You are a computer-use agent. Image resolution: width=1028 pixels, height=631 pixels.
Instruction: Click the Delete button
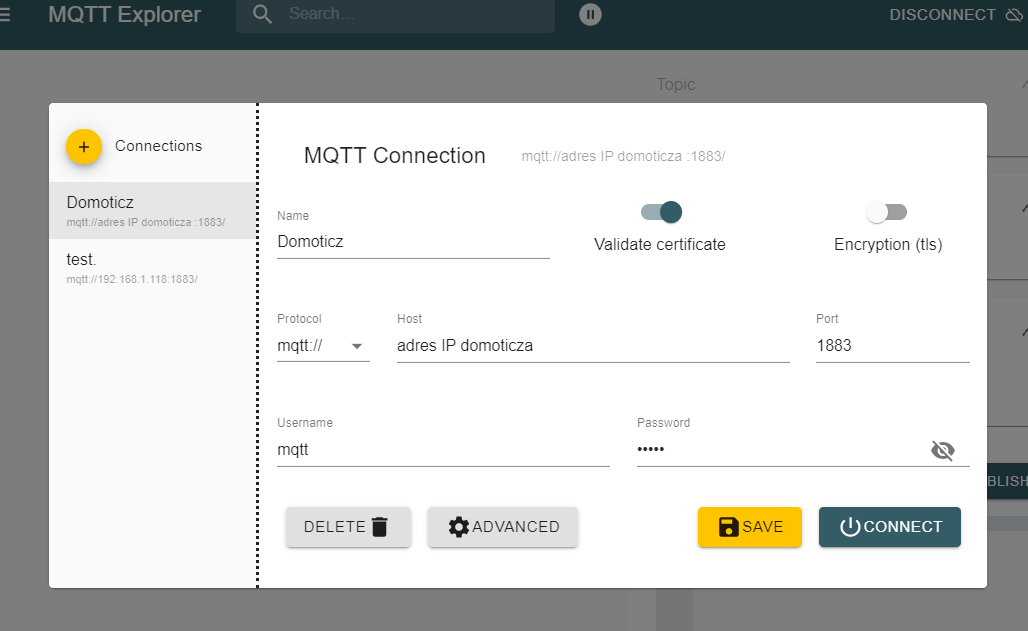(348, 527)
